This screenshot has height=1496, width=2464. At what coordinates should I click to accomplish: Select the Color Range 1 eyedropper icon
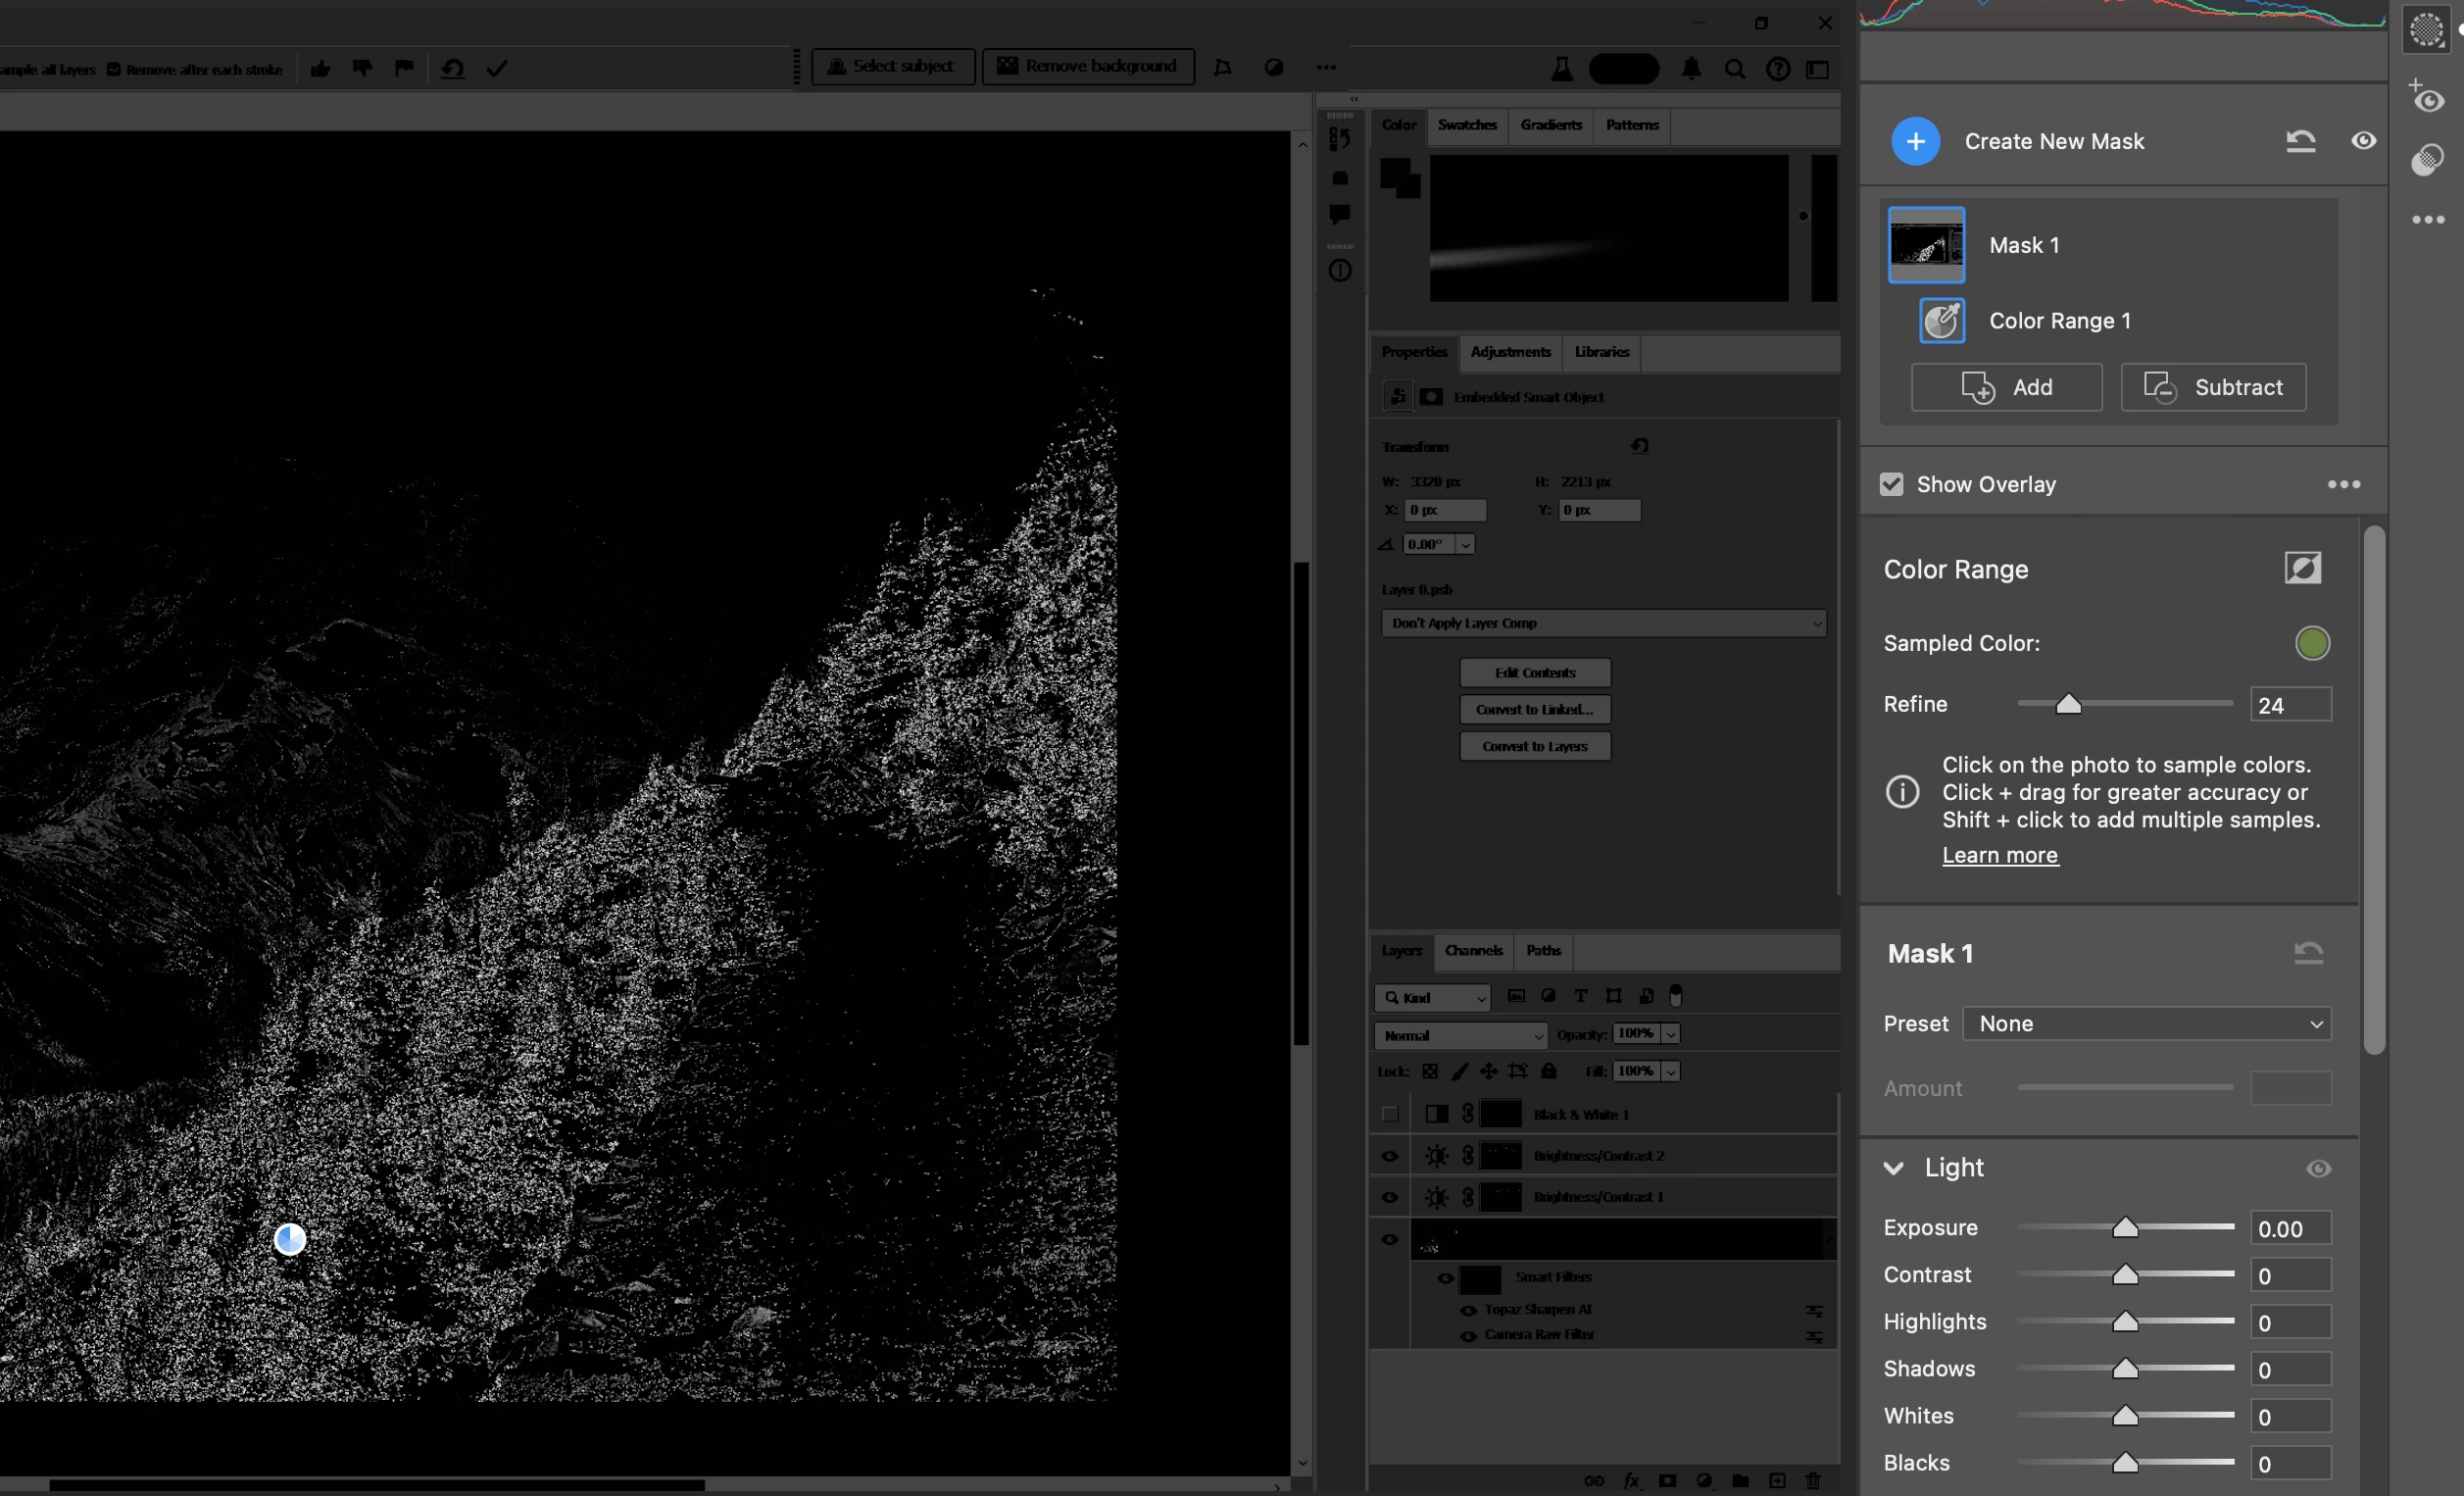coord(1941,321)
